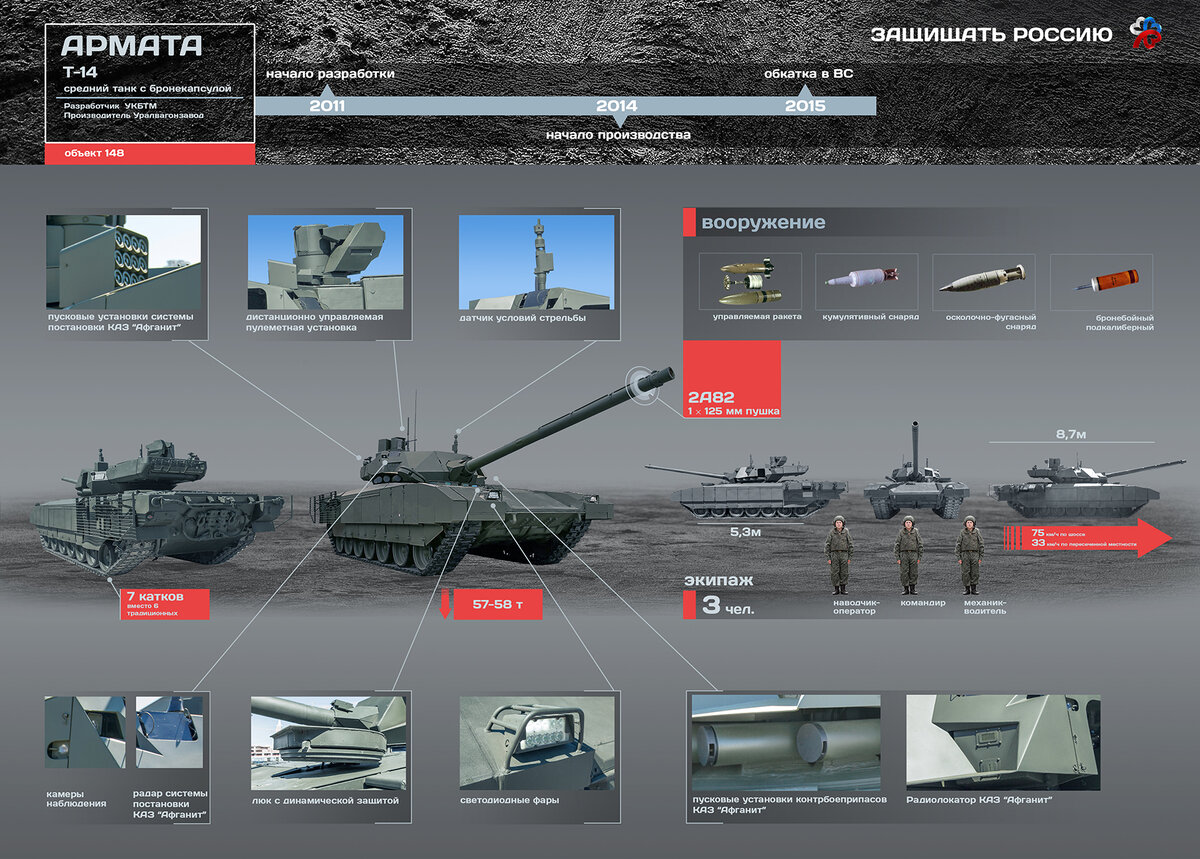The image size is (1200, 859).
Task: Click the командир soldier figure
Action: point(908,555)
